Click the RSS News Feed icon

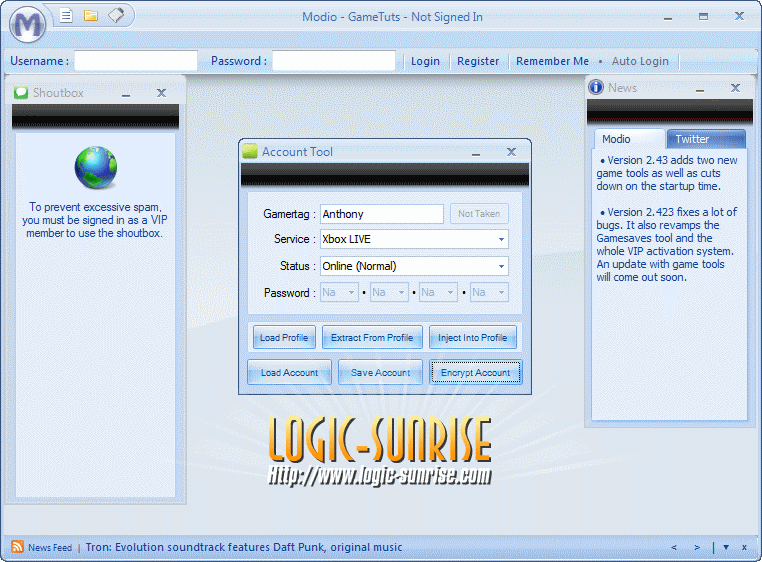point(17,546)
